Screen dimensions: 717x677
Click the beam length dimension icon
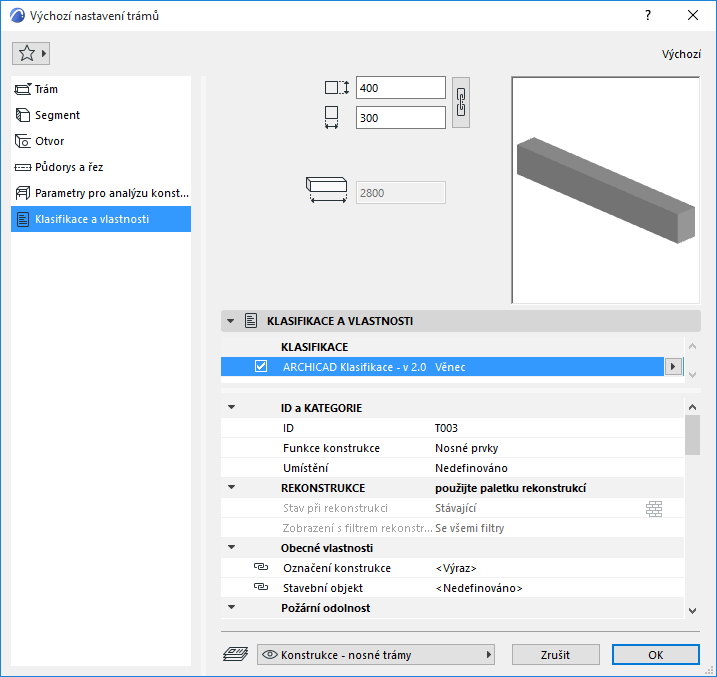(x=326, y=190)
